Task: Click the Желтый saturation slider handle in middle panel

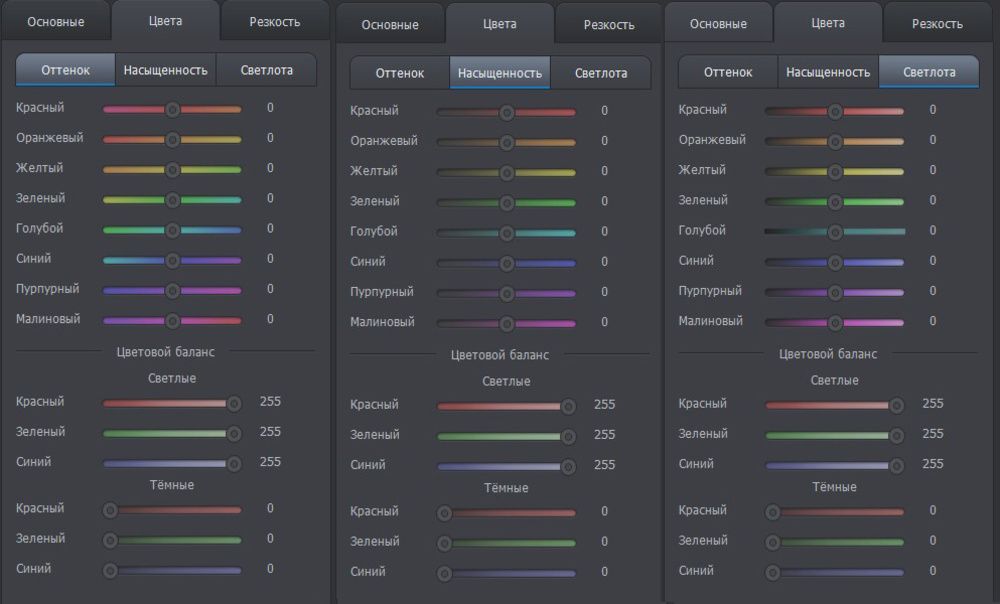Action: [x=506, y=172]
